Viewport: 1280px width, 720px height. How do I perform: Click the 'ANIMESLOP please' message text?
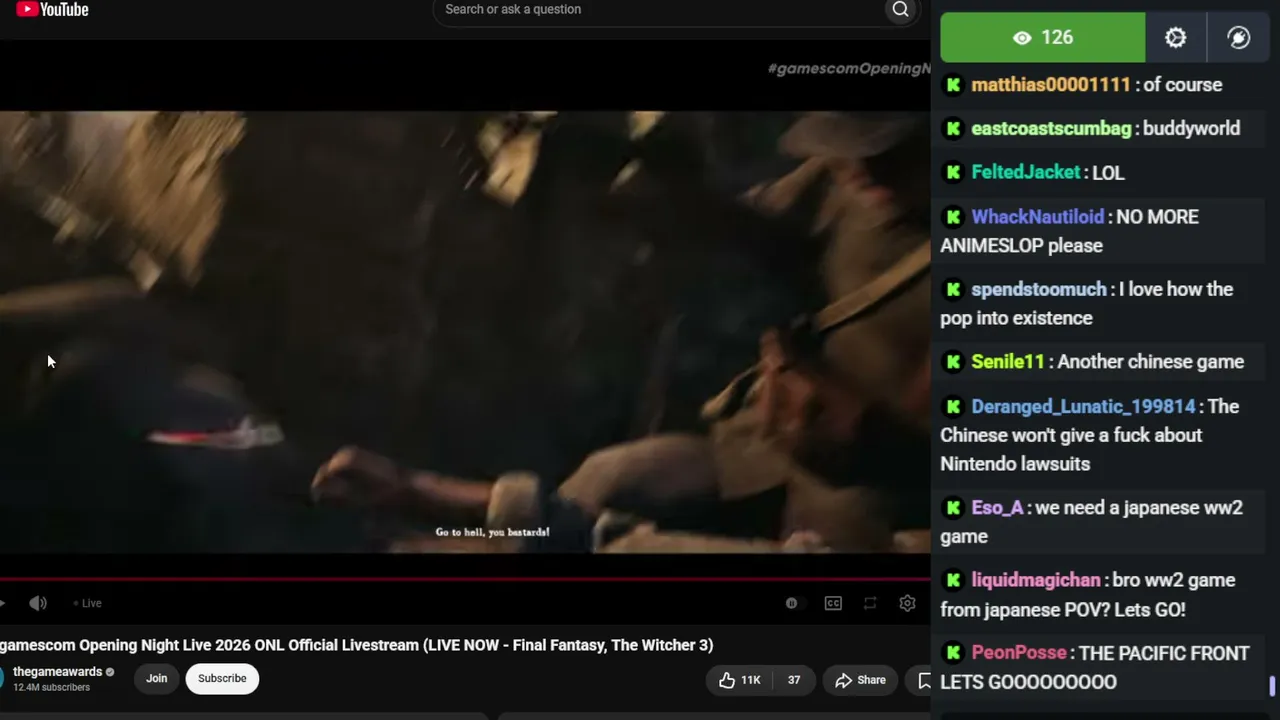(x=1021, y=246)
